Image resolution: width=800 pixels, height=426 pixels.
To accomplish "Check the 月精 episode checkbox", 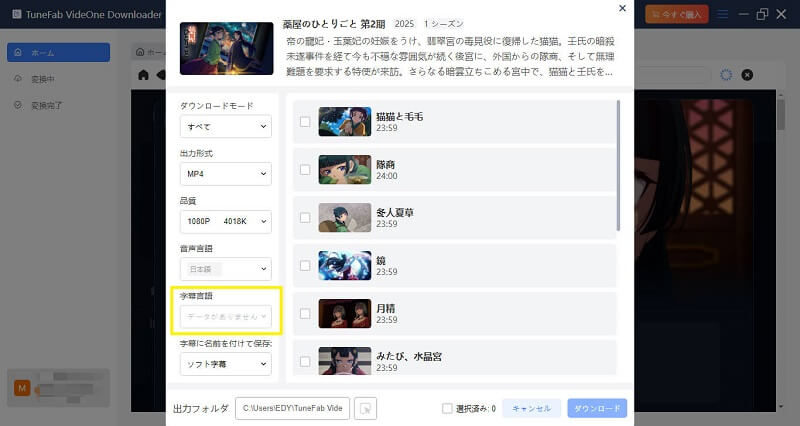I will pyautogui.click(x=305, y=313).
